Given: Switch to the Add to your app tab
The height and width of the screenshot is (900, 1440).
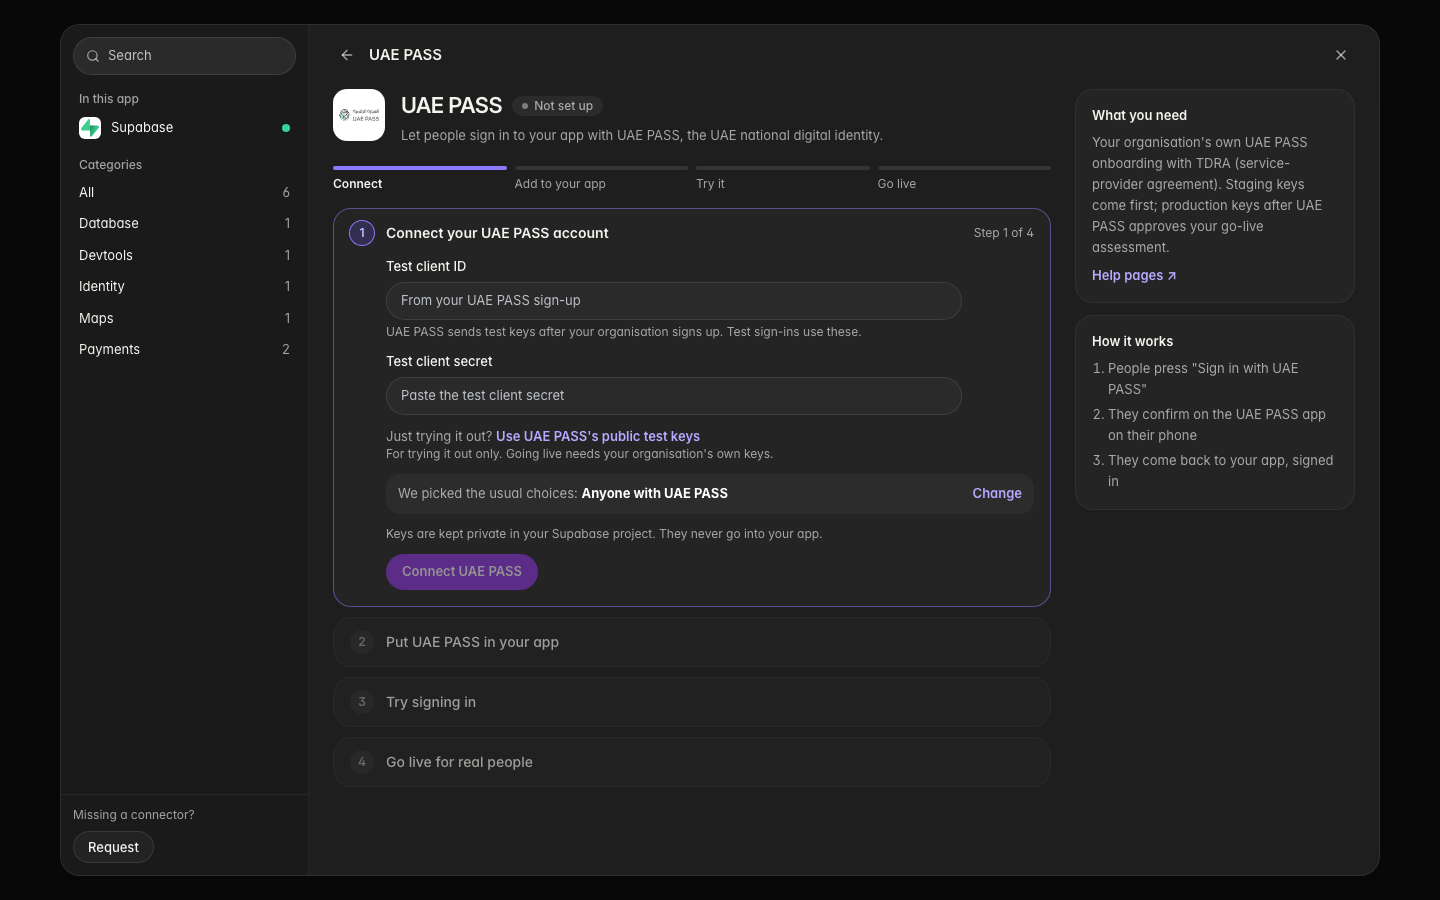Looking at the screenshot, I should point(601,179).
